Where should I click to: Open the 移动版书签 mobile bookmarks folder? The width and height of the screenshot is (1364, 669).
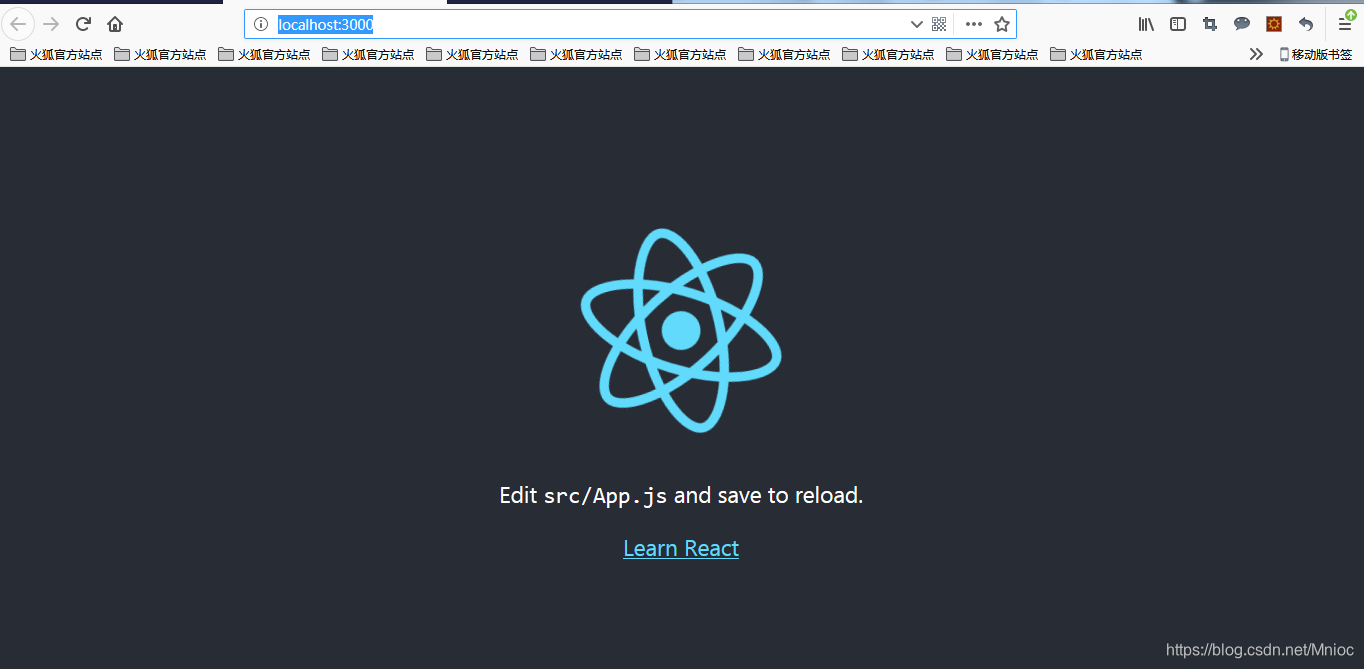pos(1315,55)
